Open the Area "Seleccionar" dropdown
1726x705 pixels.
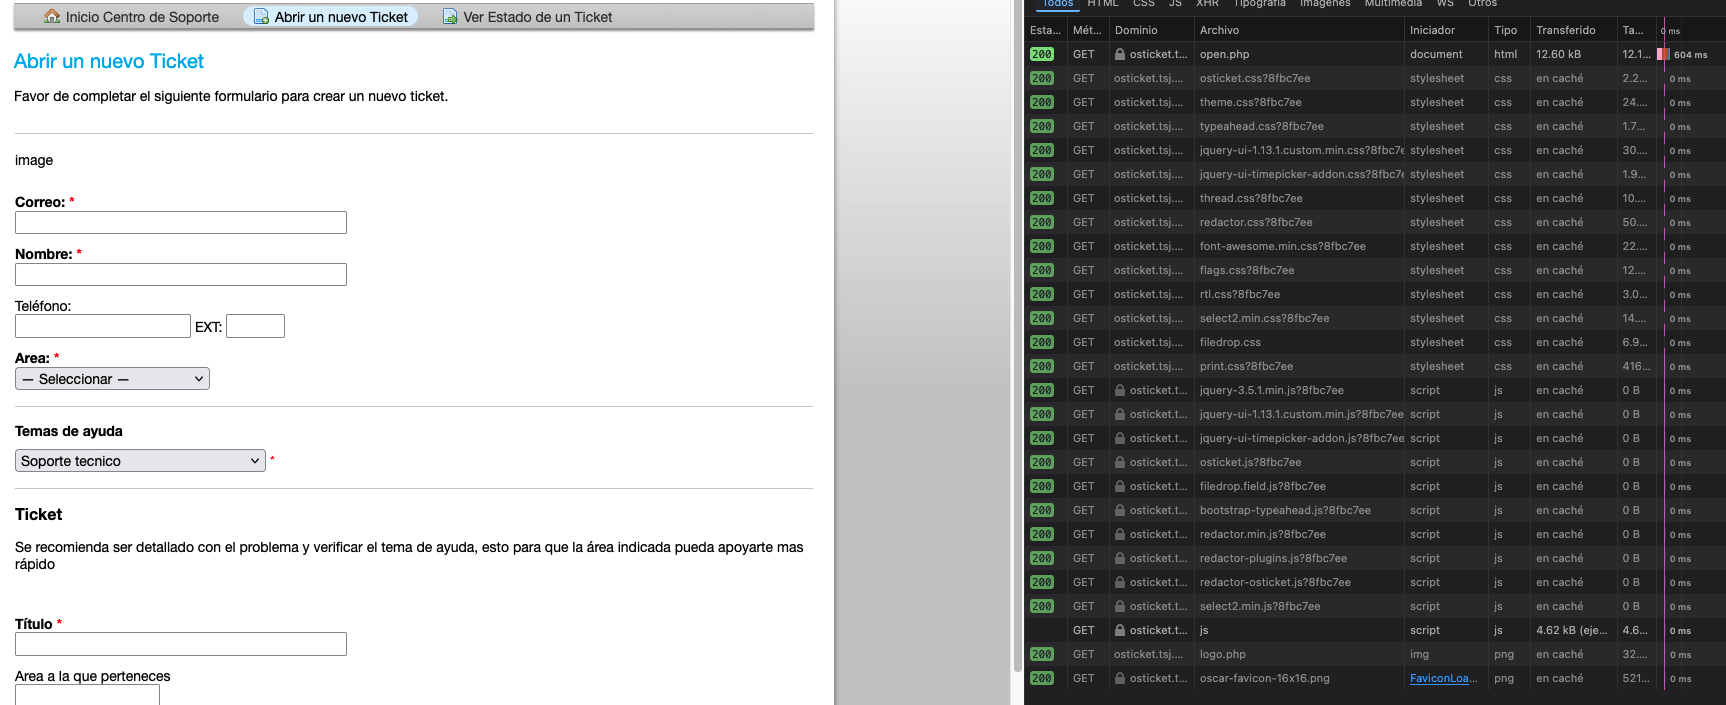[x=112, y=379]
